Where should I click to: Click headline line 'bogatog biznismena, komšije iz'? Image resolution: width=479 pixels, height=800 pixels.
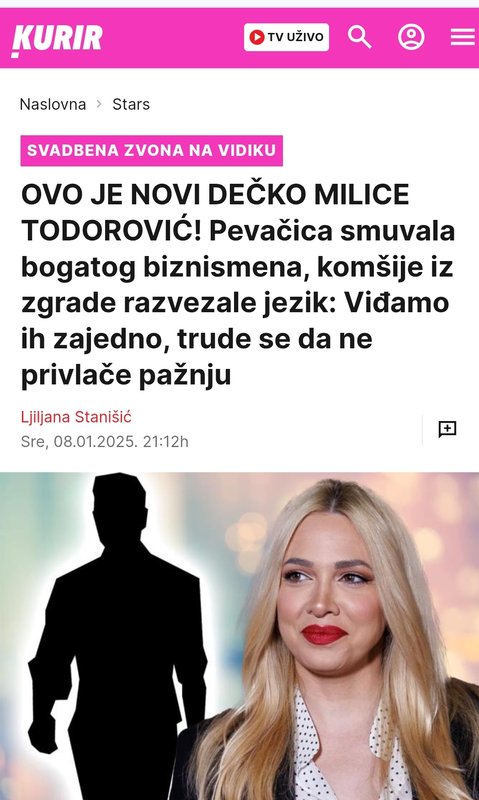point(237,267)
